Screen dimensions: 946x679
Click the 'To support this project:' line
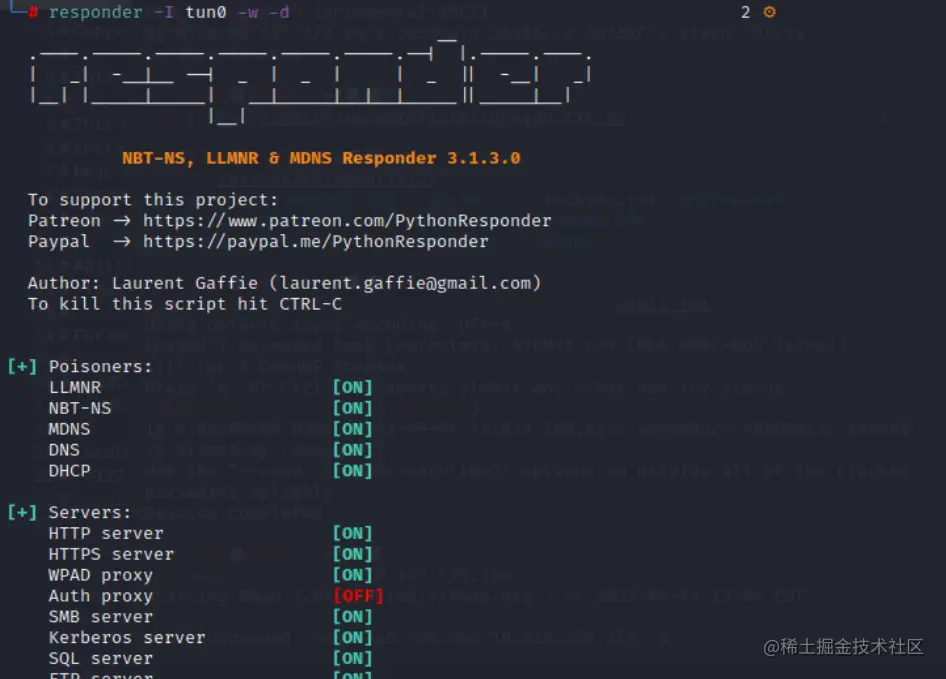click(153, 200)
